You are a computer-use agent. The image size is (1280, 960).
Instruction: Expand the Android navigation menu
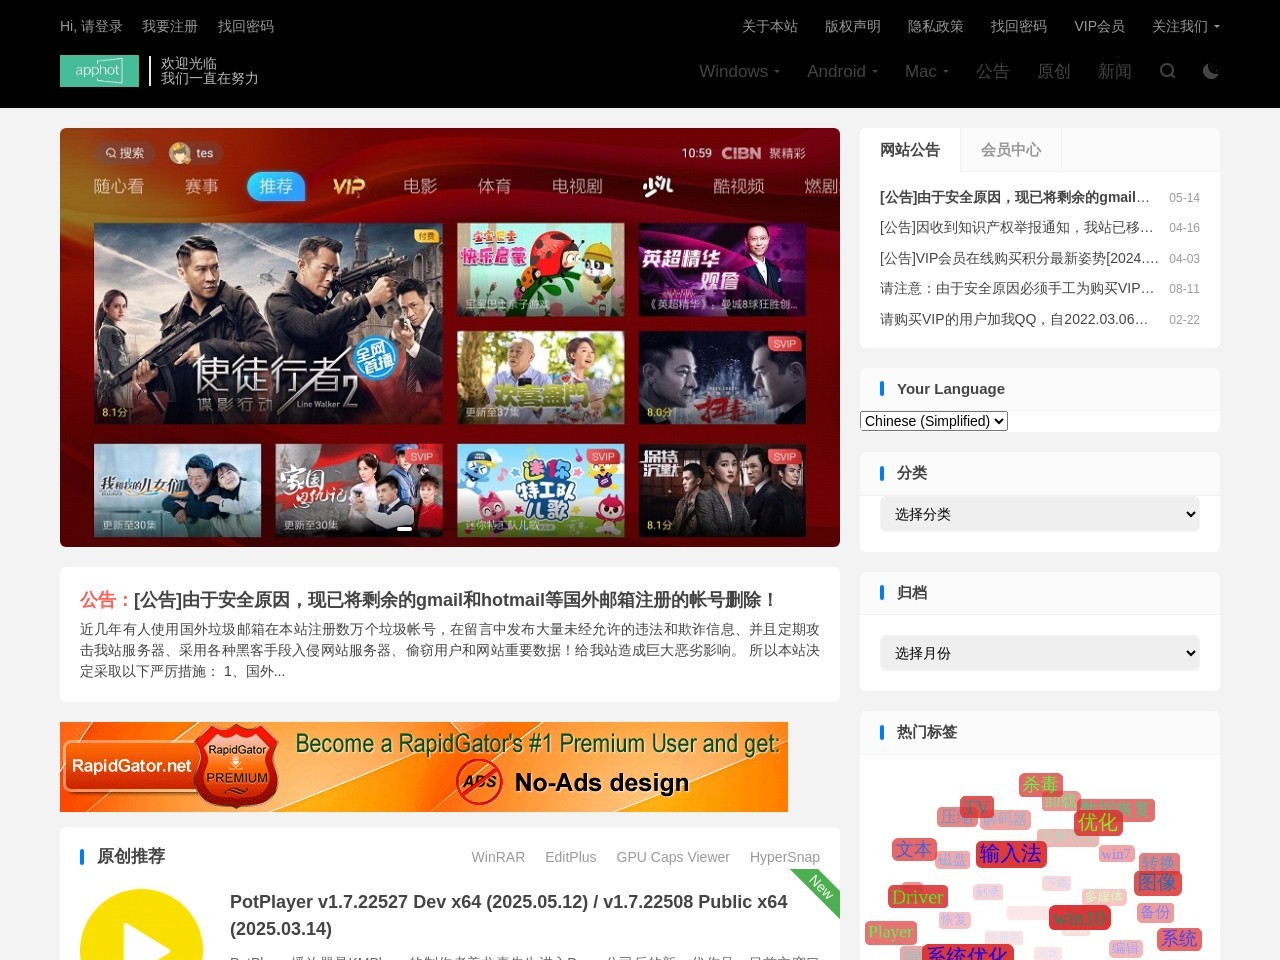pos(842,71)
